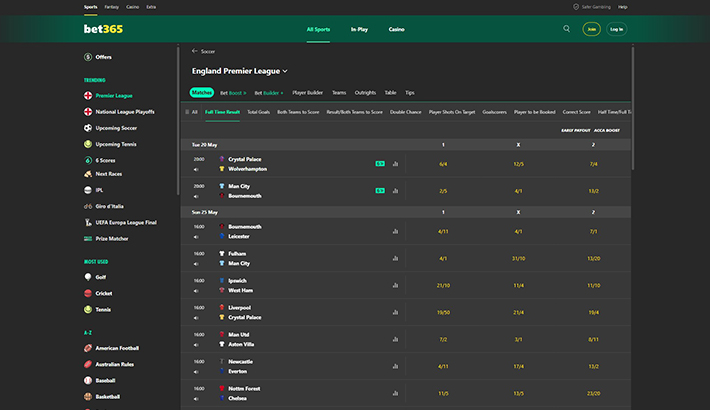Toggle sound icon for Man Utd v Aston Villa

(196, 345)
